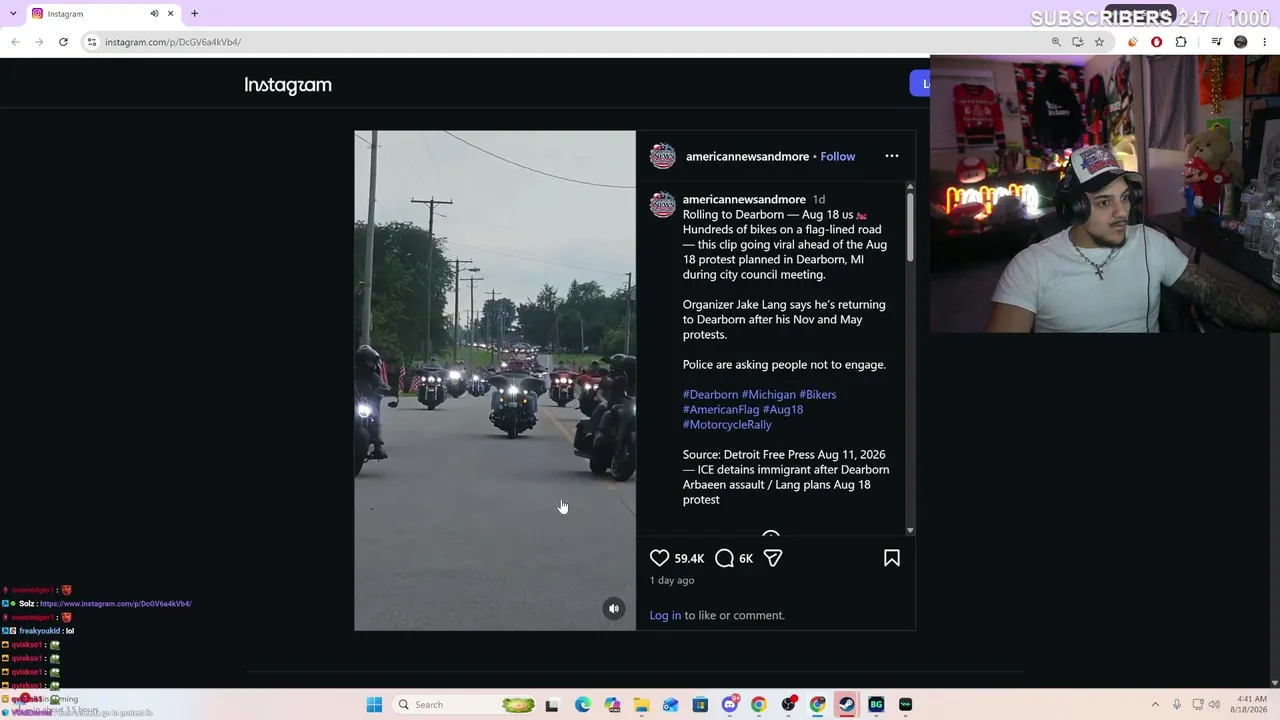Open the #AmericanFlag hashtag

pyautogui.click(x=721, y=409)
